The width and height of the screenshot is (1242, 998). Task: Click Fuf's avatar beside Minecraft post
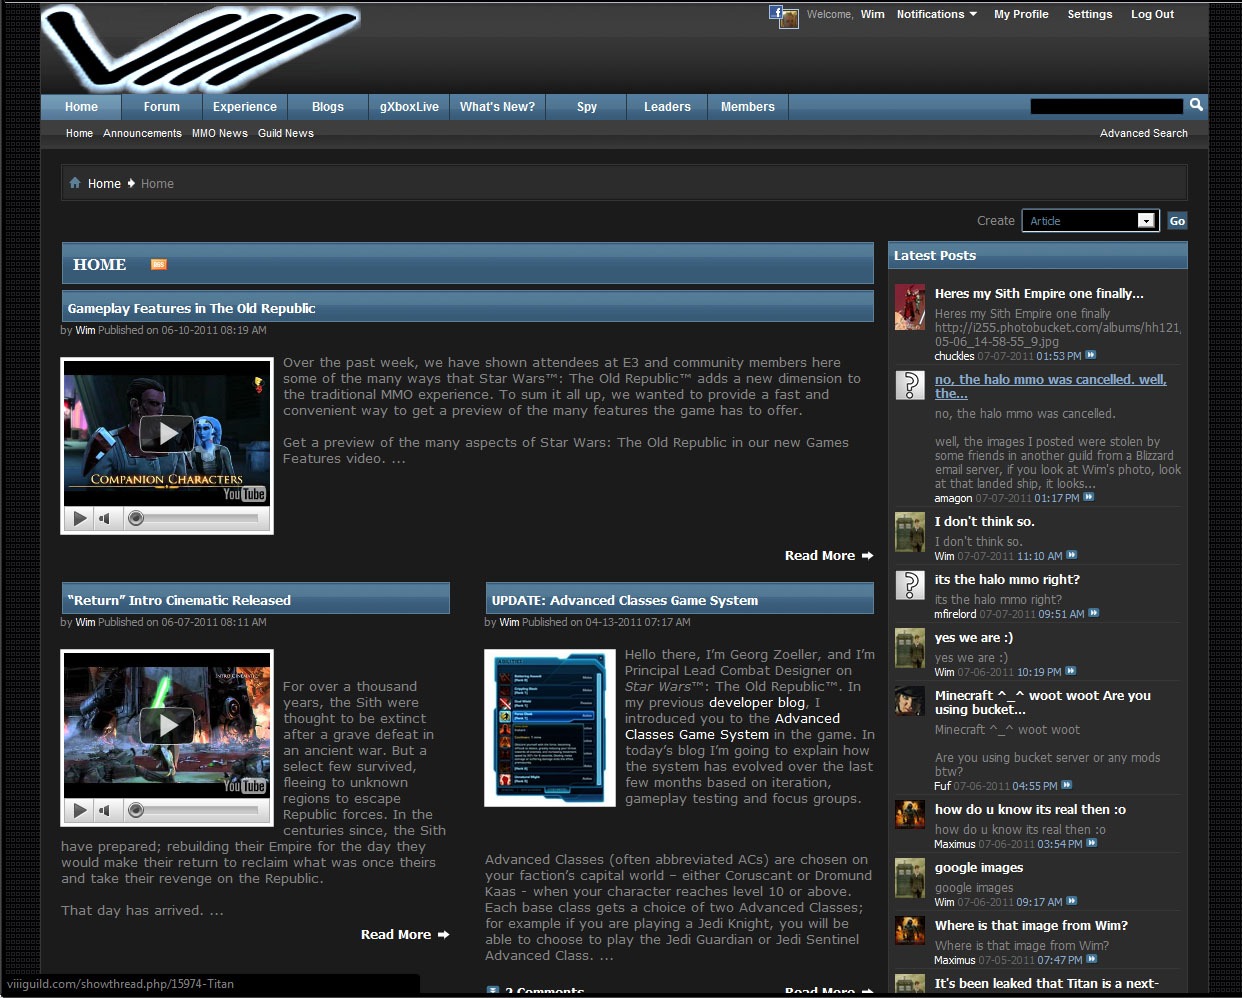910,701
